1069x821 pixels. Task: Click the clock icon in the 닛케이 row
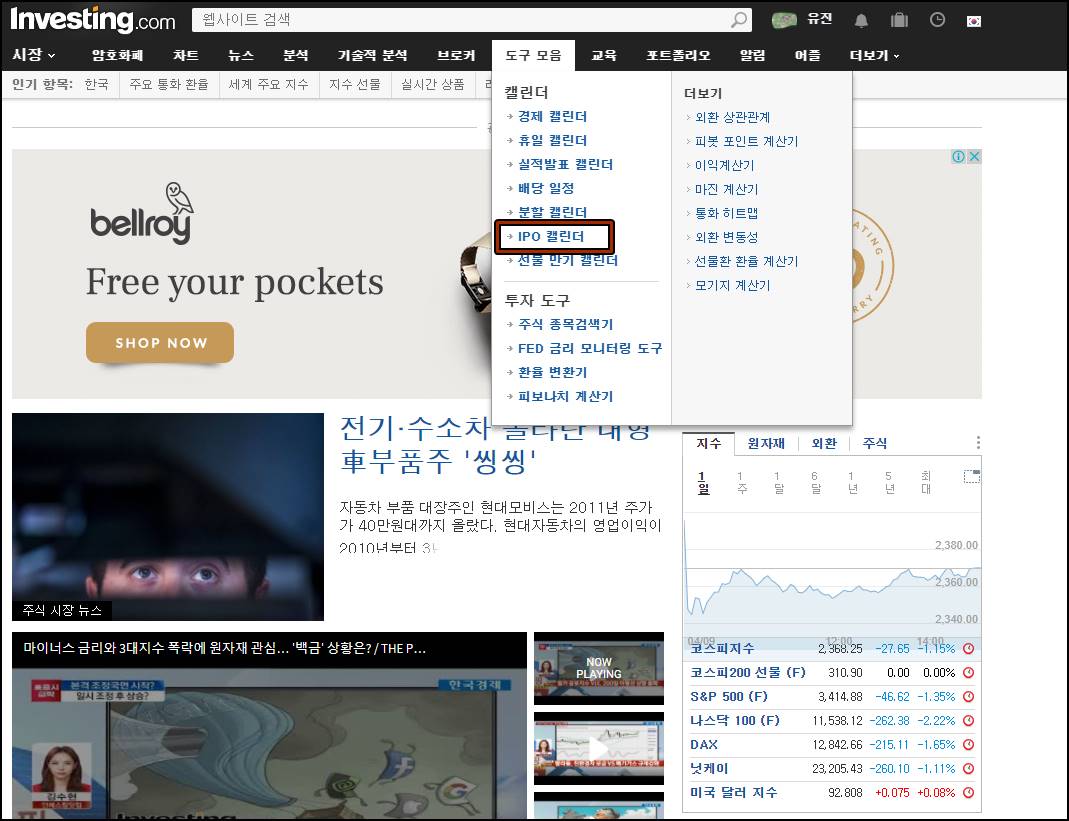(968, 768)
